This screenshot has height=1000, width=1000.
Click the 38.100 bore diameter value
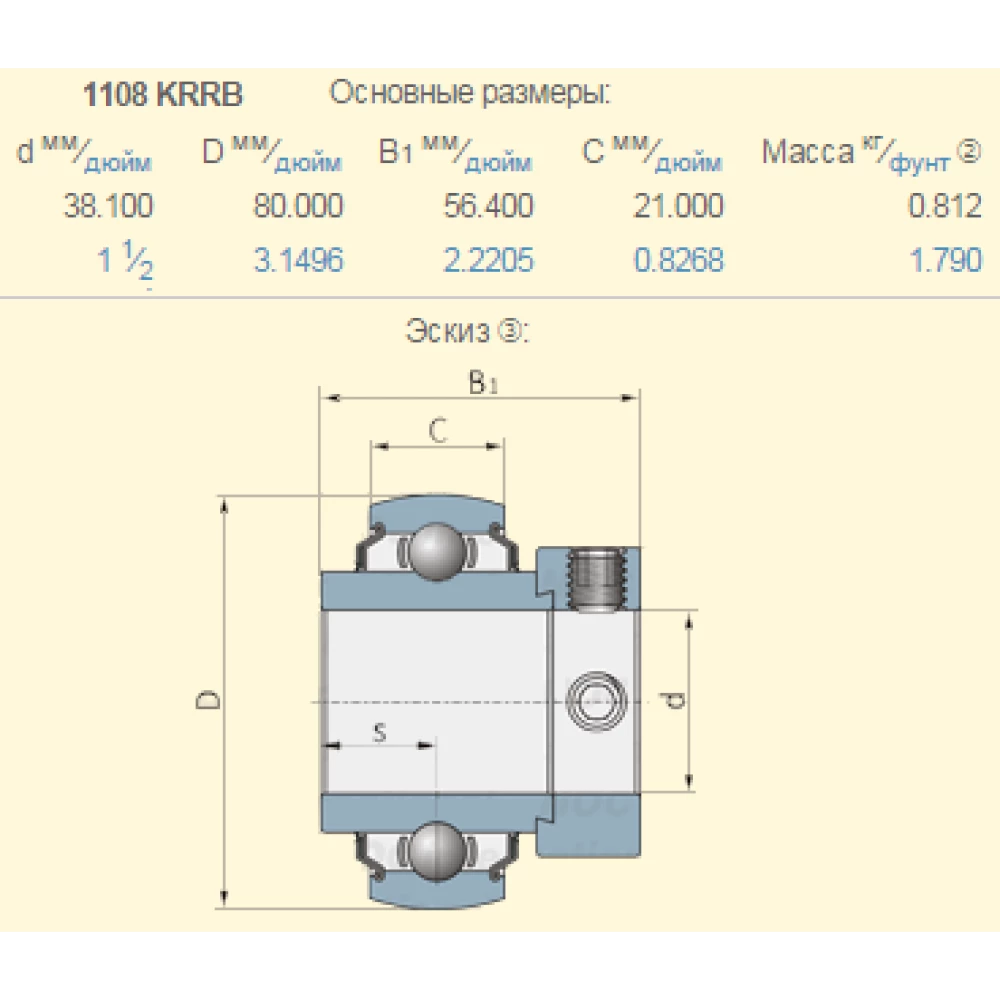[108, 207]
